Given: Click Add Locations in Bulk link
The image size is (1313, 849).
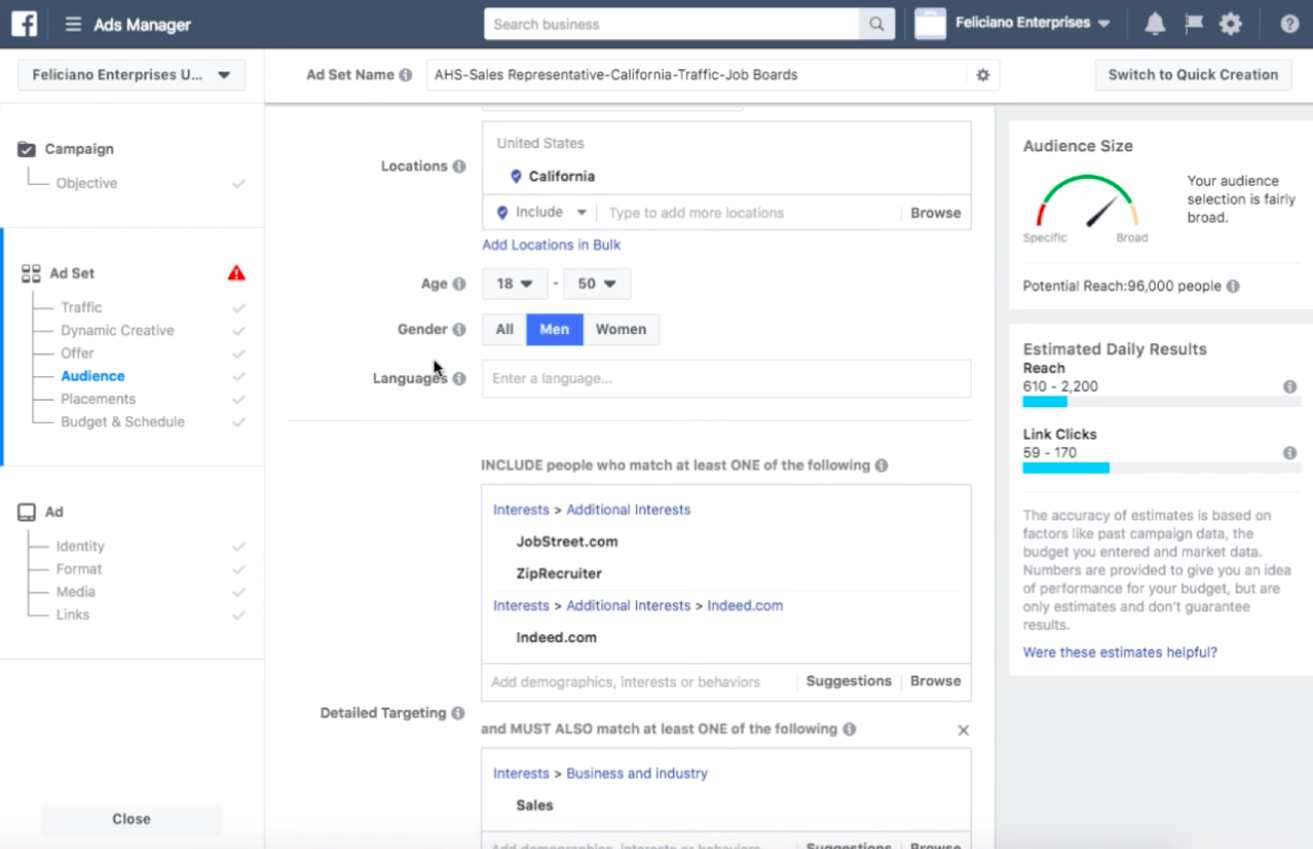Looking at the screenshot, I should pos(552,245).
